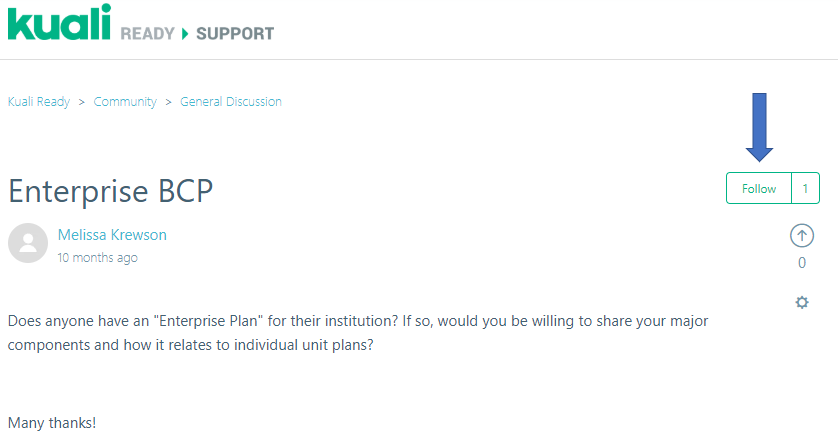Click the vote count showing 0

(x=802, y=263)
